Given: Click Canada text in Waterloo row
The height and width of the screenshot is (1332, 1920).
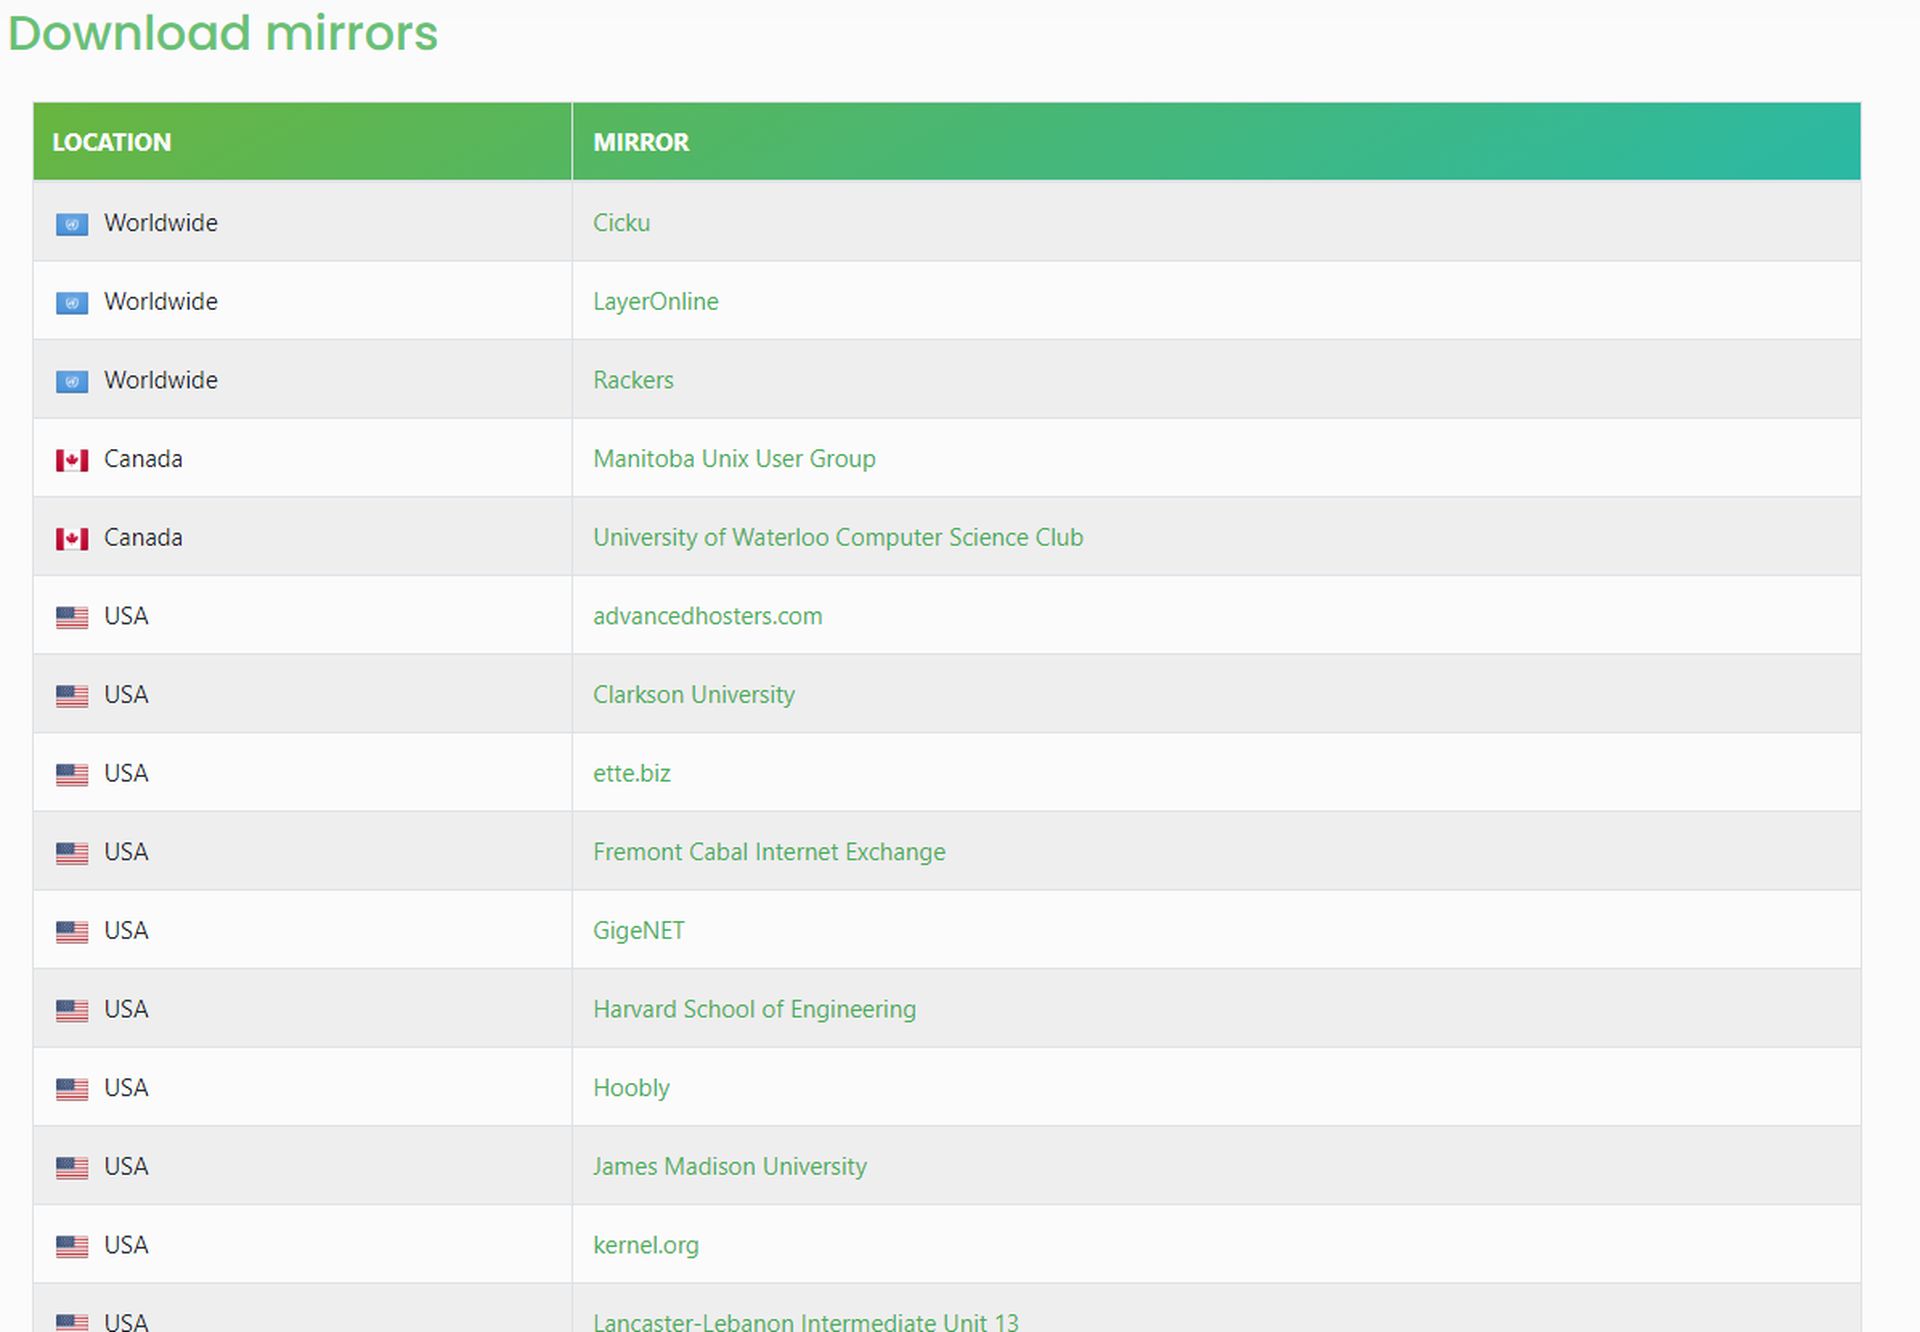Looking at the screenshot, I should coord(143,538).
